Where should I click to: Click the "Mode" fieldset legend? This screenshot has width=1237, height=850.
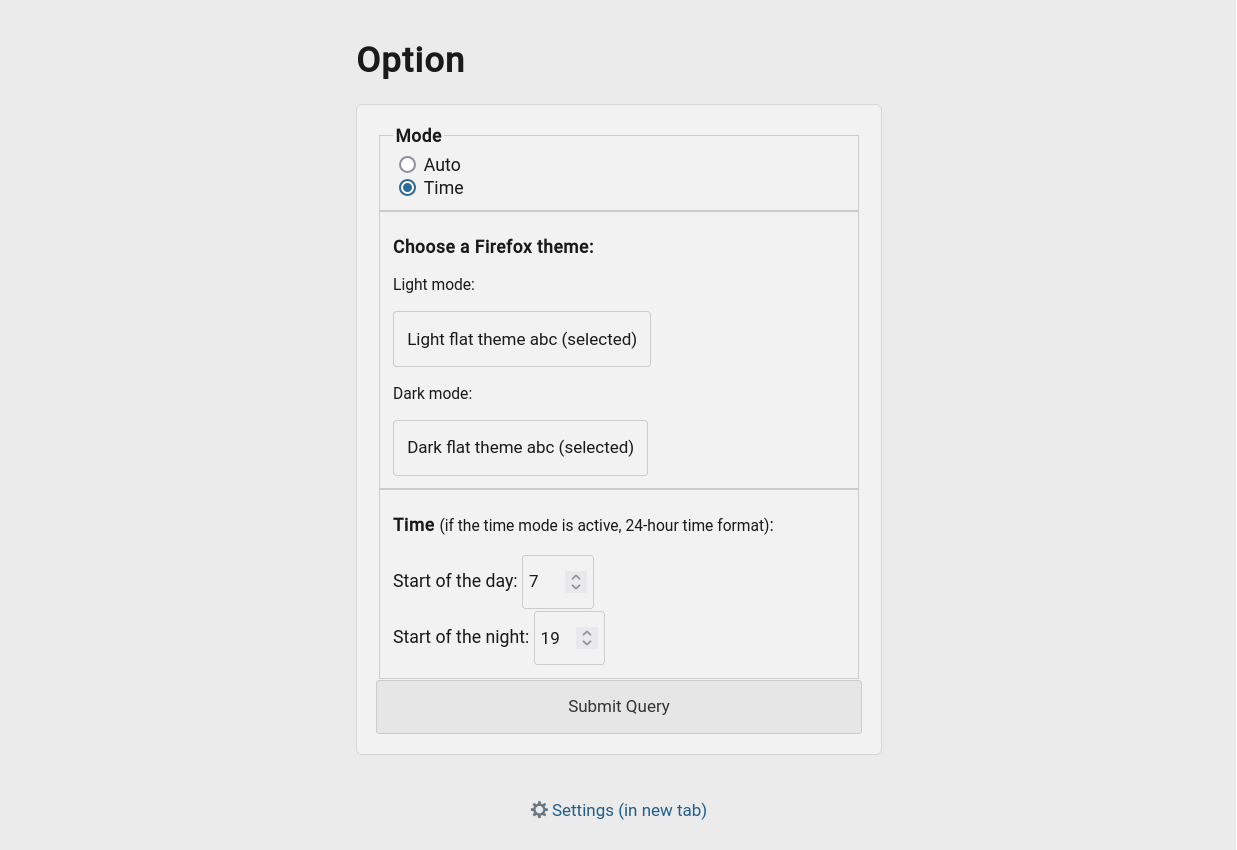pyautogui.click(x=419, y=136)
